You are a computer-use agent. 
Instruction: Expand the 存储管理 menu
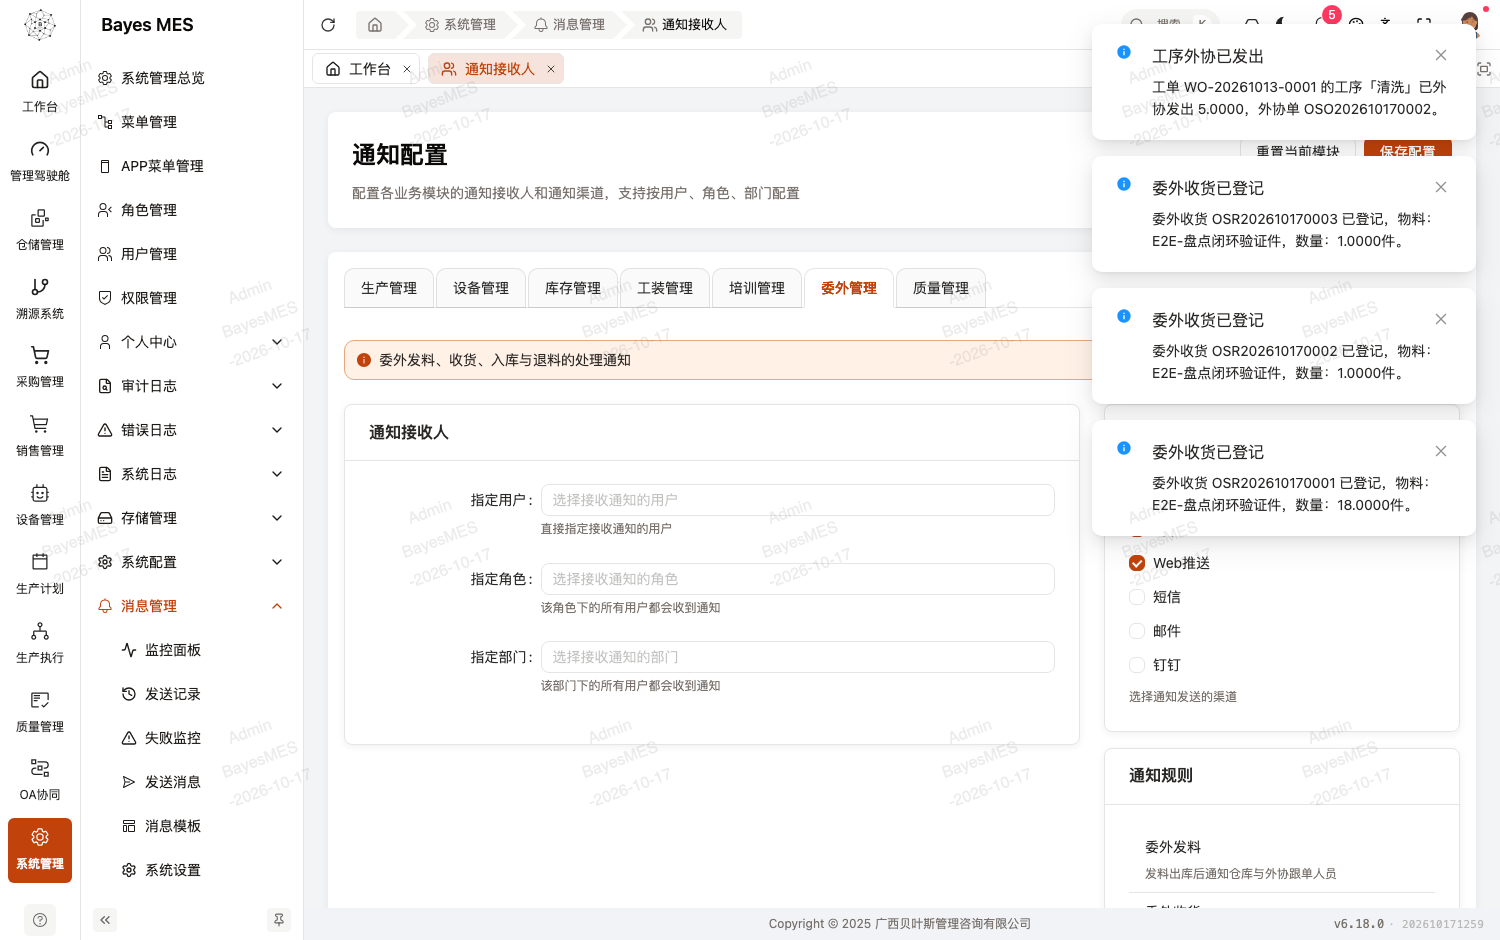click(190, 518)
